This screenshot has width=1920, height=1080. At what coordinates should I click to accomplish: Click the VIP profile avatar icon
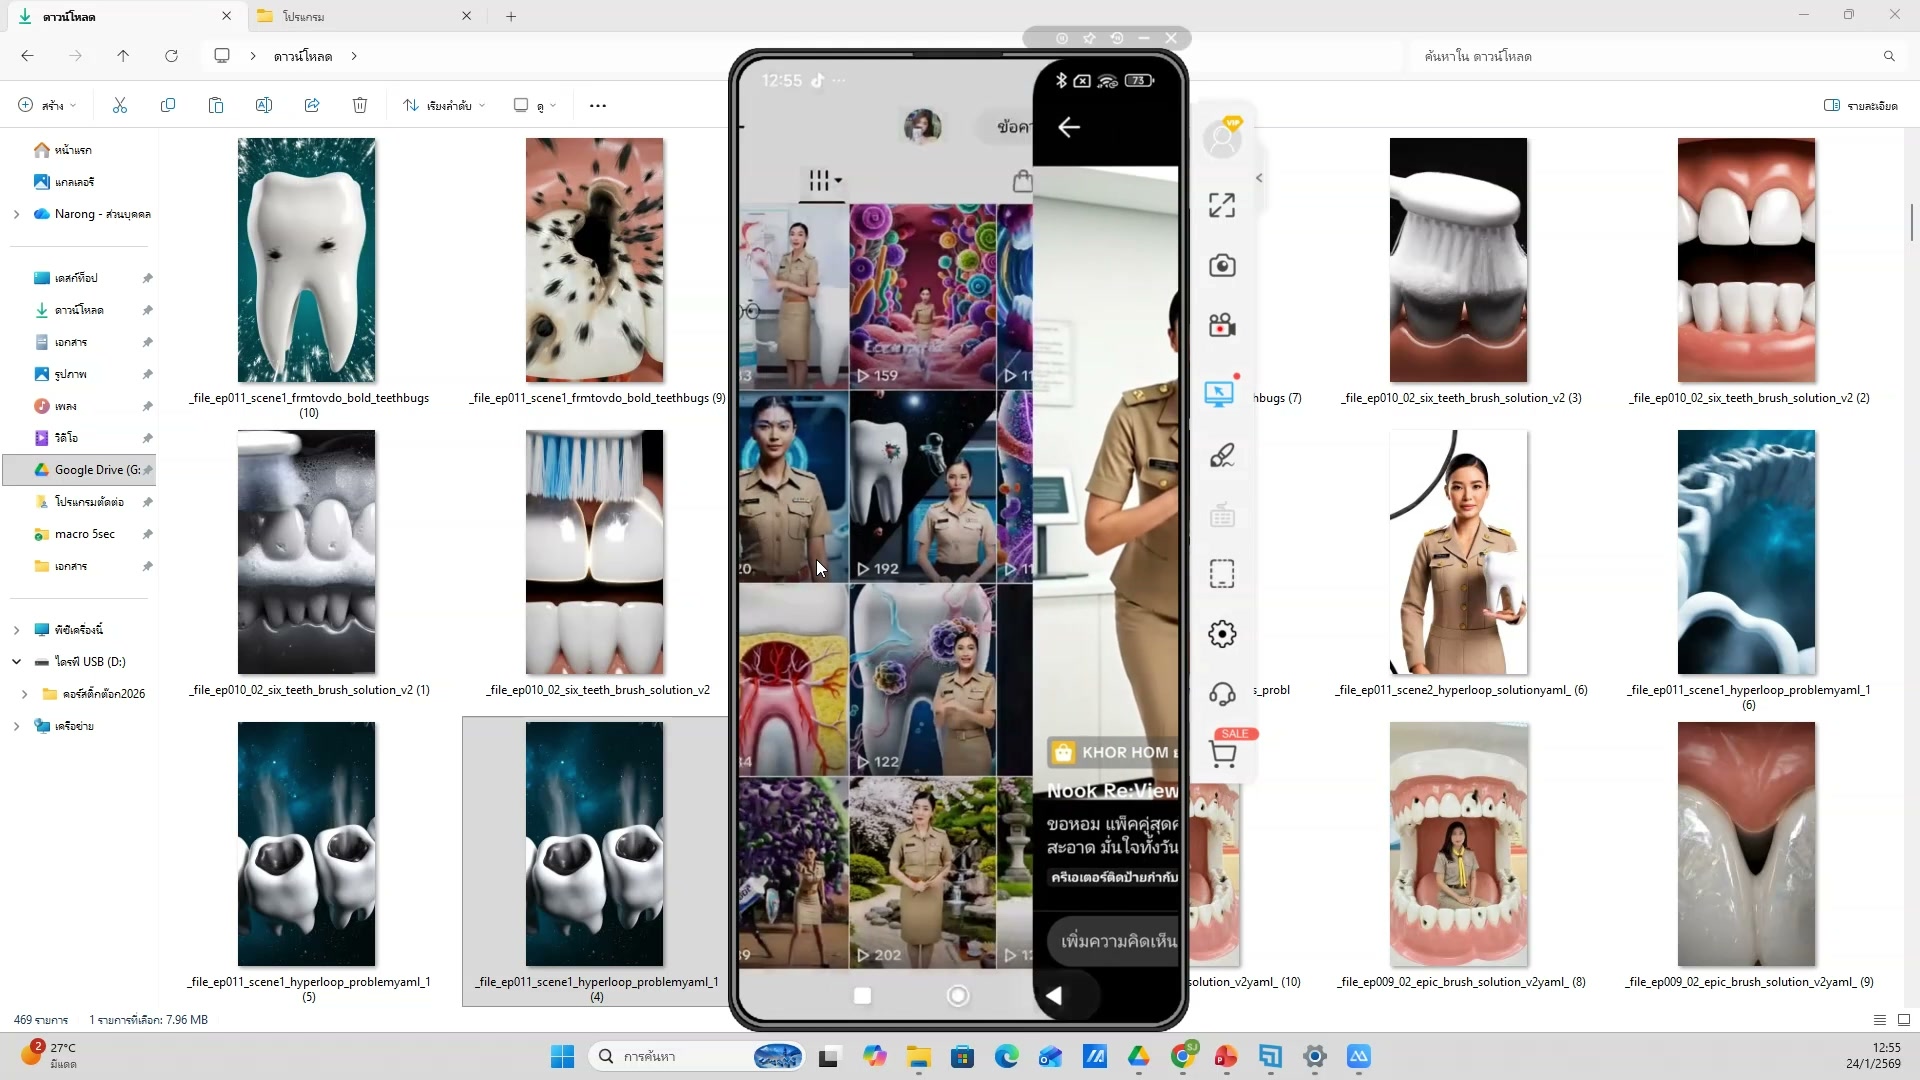pos(1221,139)
